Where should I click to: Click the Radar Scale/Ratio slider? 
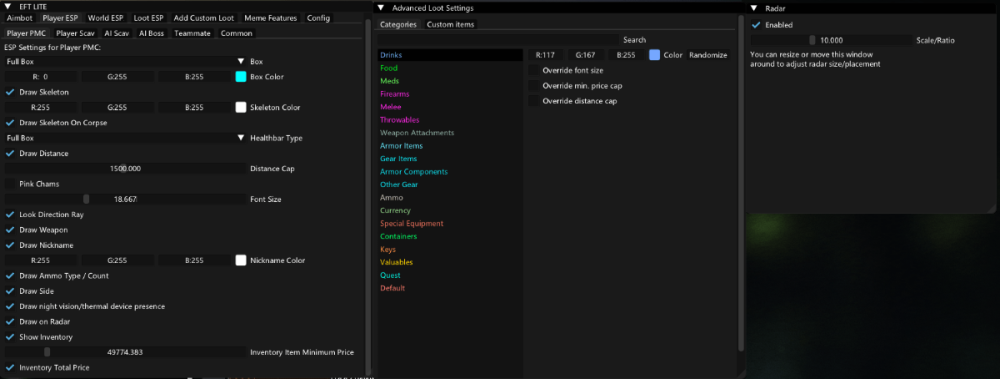tap(832, 40)
